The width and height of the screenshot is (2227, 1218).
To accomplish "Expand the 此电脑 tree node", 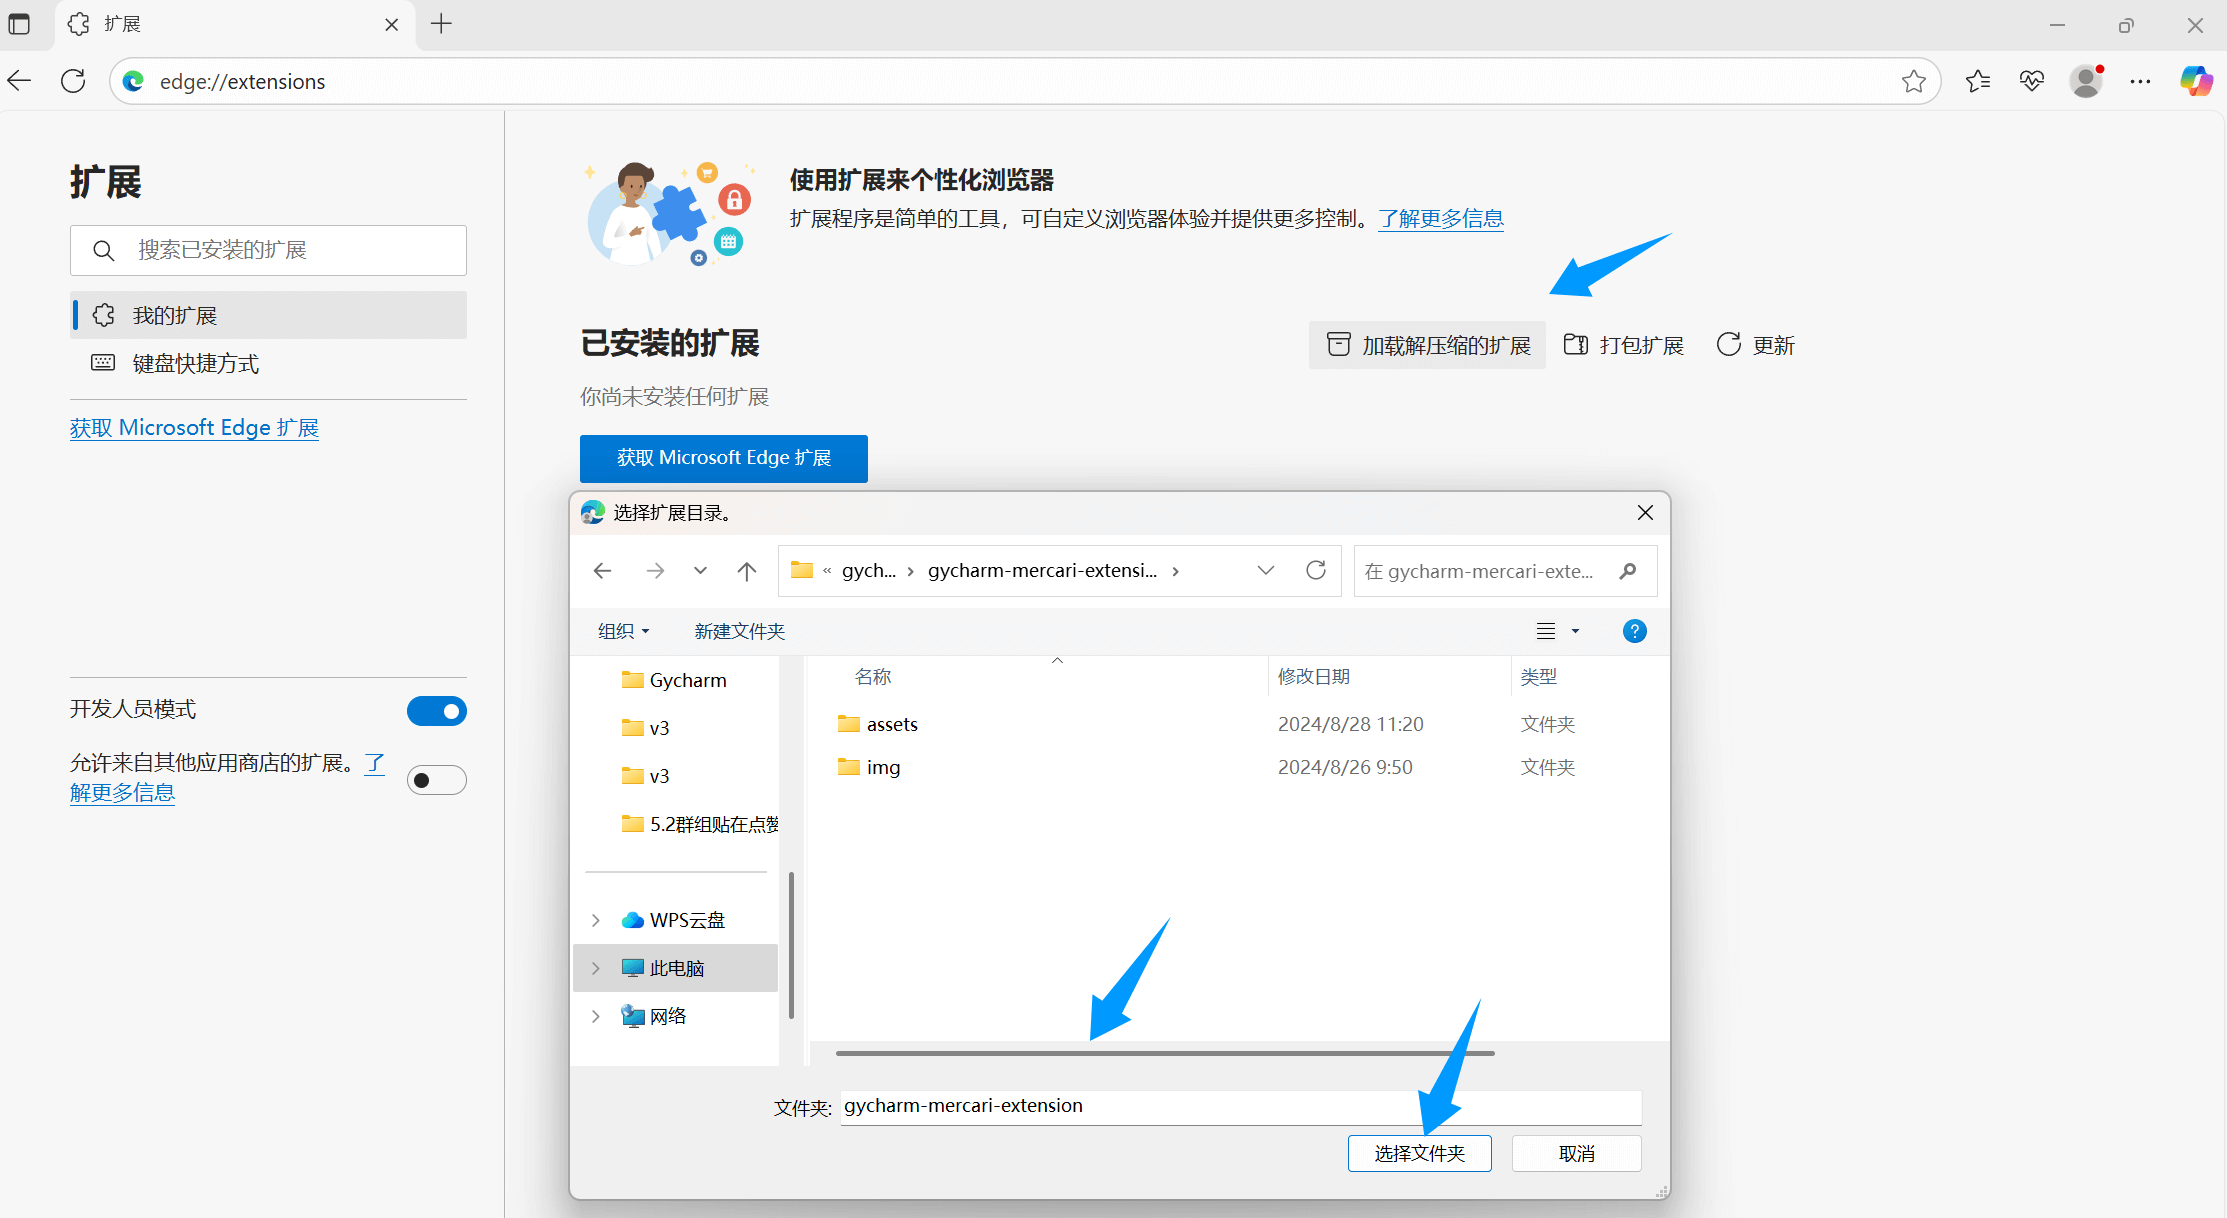I will click(596, 968).
